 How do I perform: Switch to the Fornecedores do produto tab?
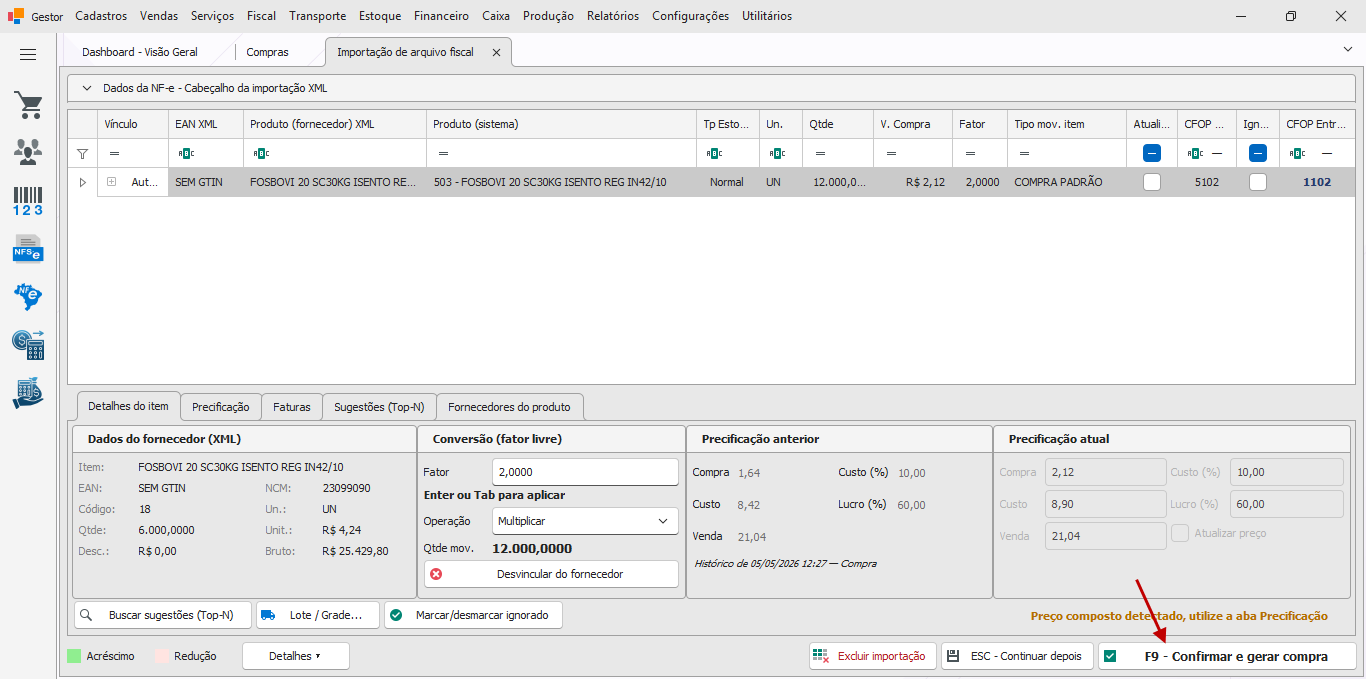pos(510,407)
